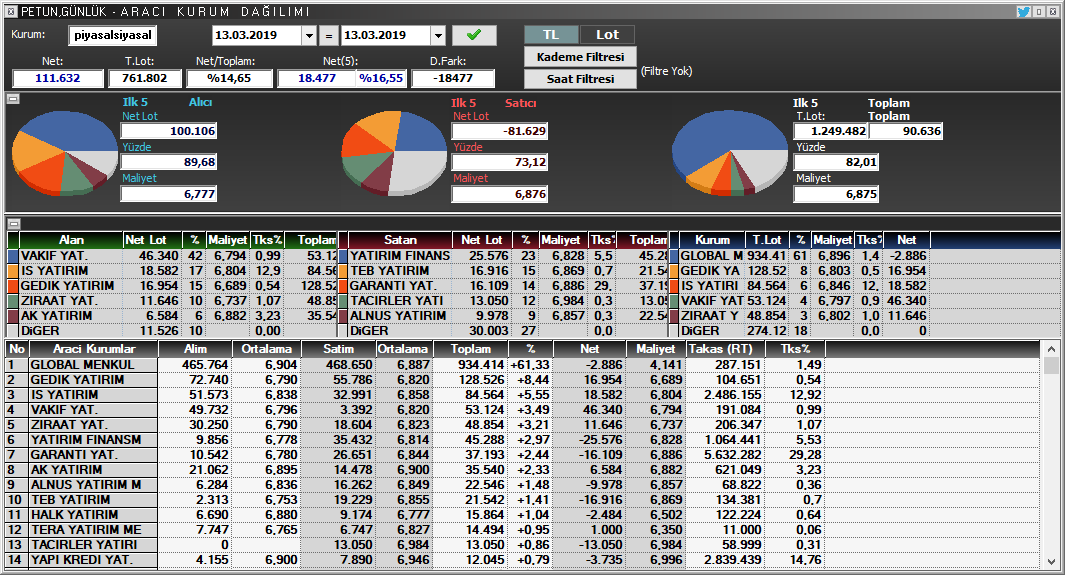Collapse the top-five tables panel minus icon
The height and width of the screenshot is (575, 1065).
tap(13, 223)
